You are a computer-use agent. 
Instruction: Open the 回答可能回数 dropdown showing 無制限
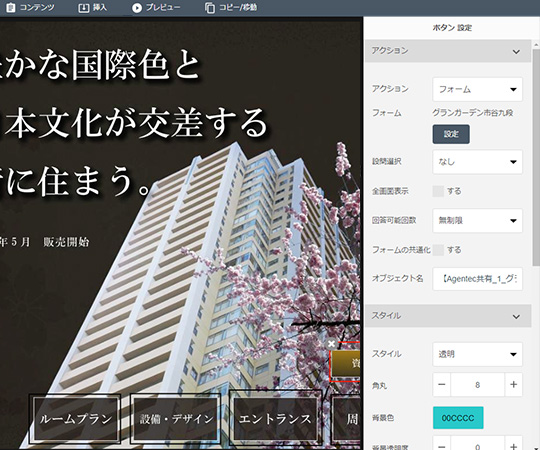[477, 220]
